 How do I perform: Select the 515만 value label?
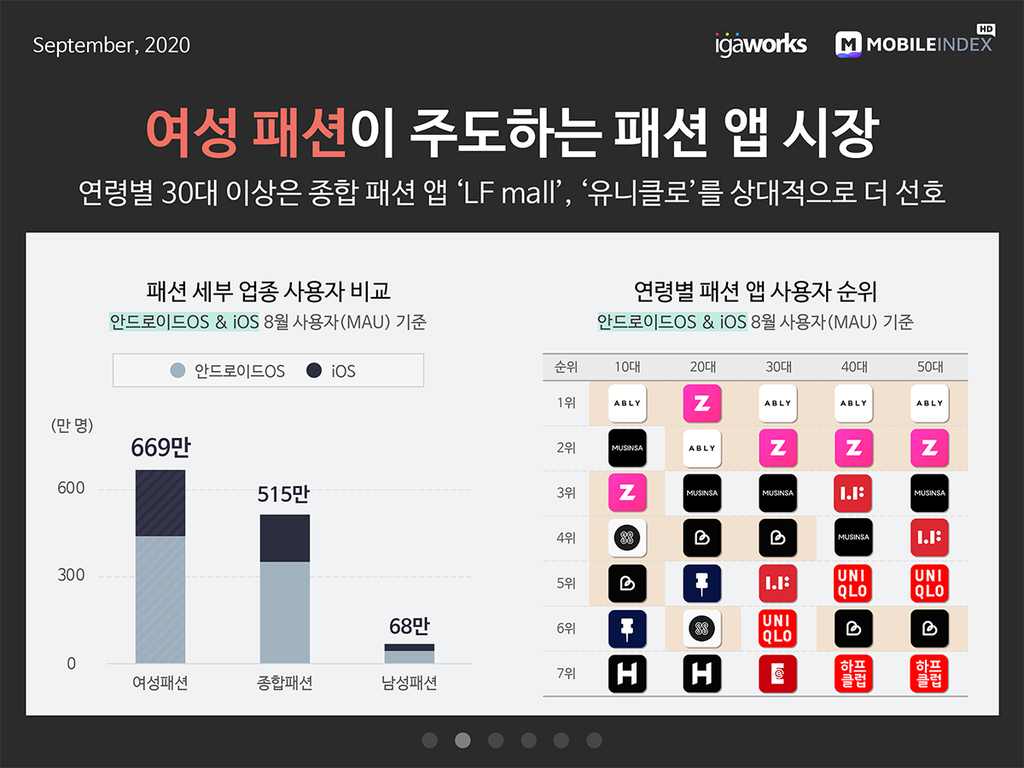pos(283,494)
